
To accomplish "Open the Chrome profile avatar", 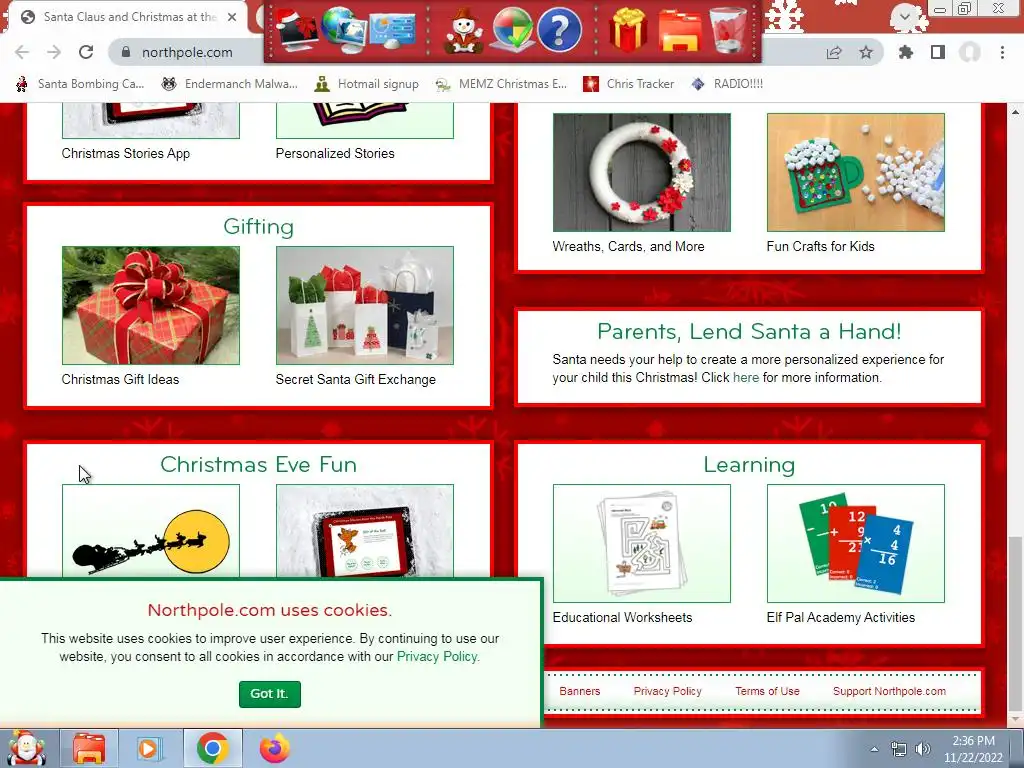I will pos(970,52).
